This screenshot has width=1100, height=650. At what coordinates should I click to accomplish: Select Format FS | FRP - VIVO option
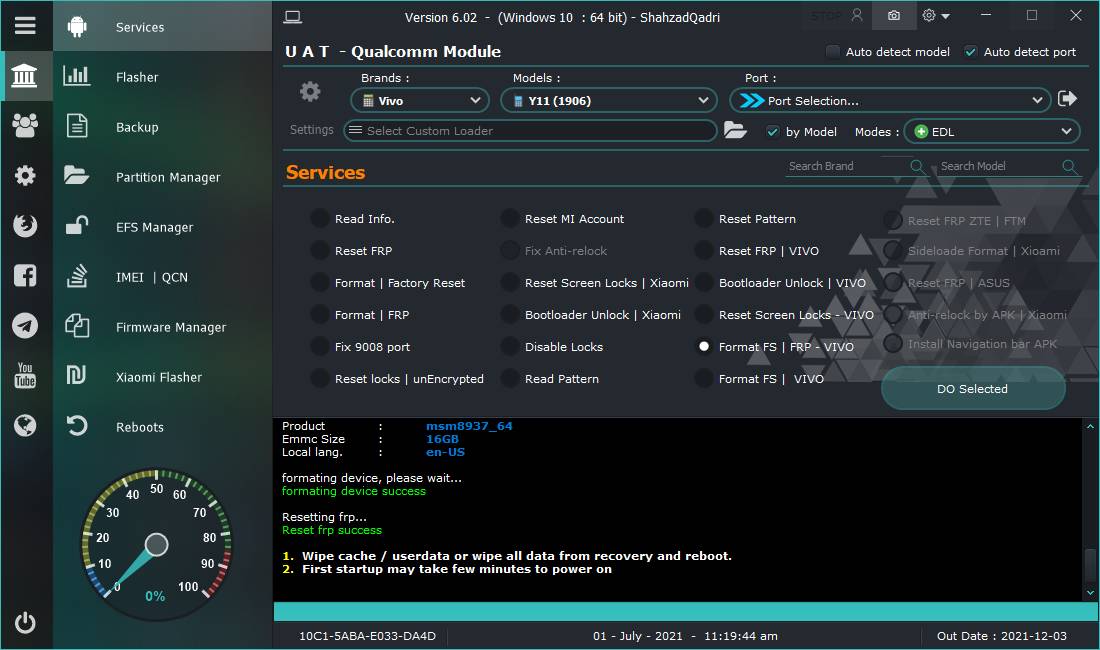pyautogui.click(x=704, y=346)
